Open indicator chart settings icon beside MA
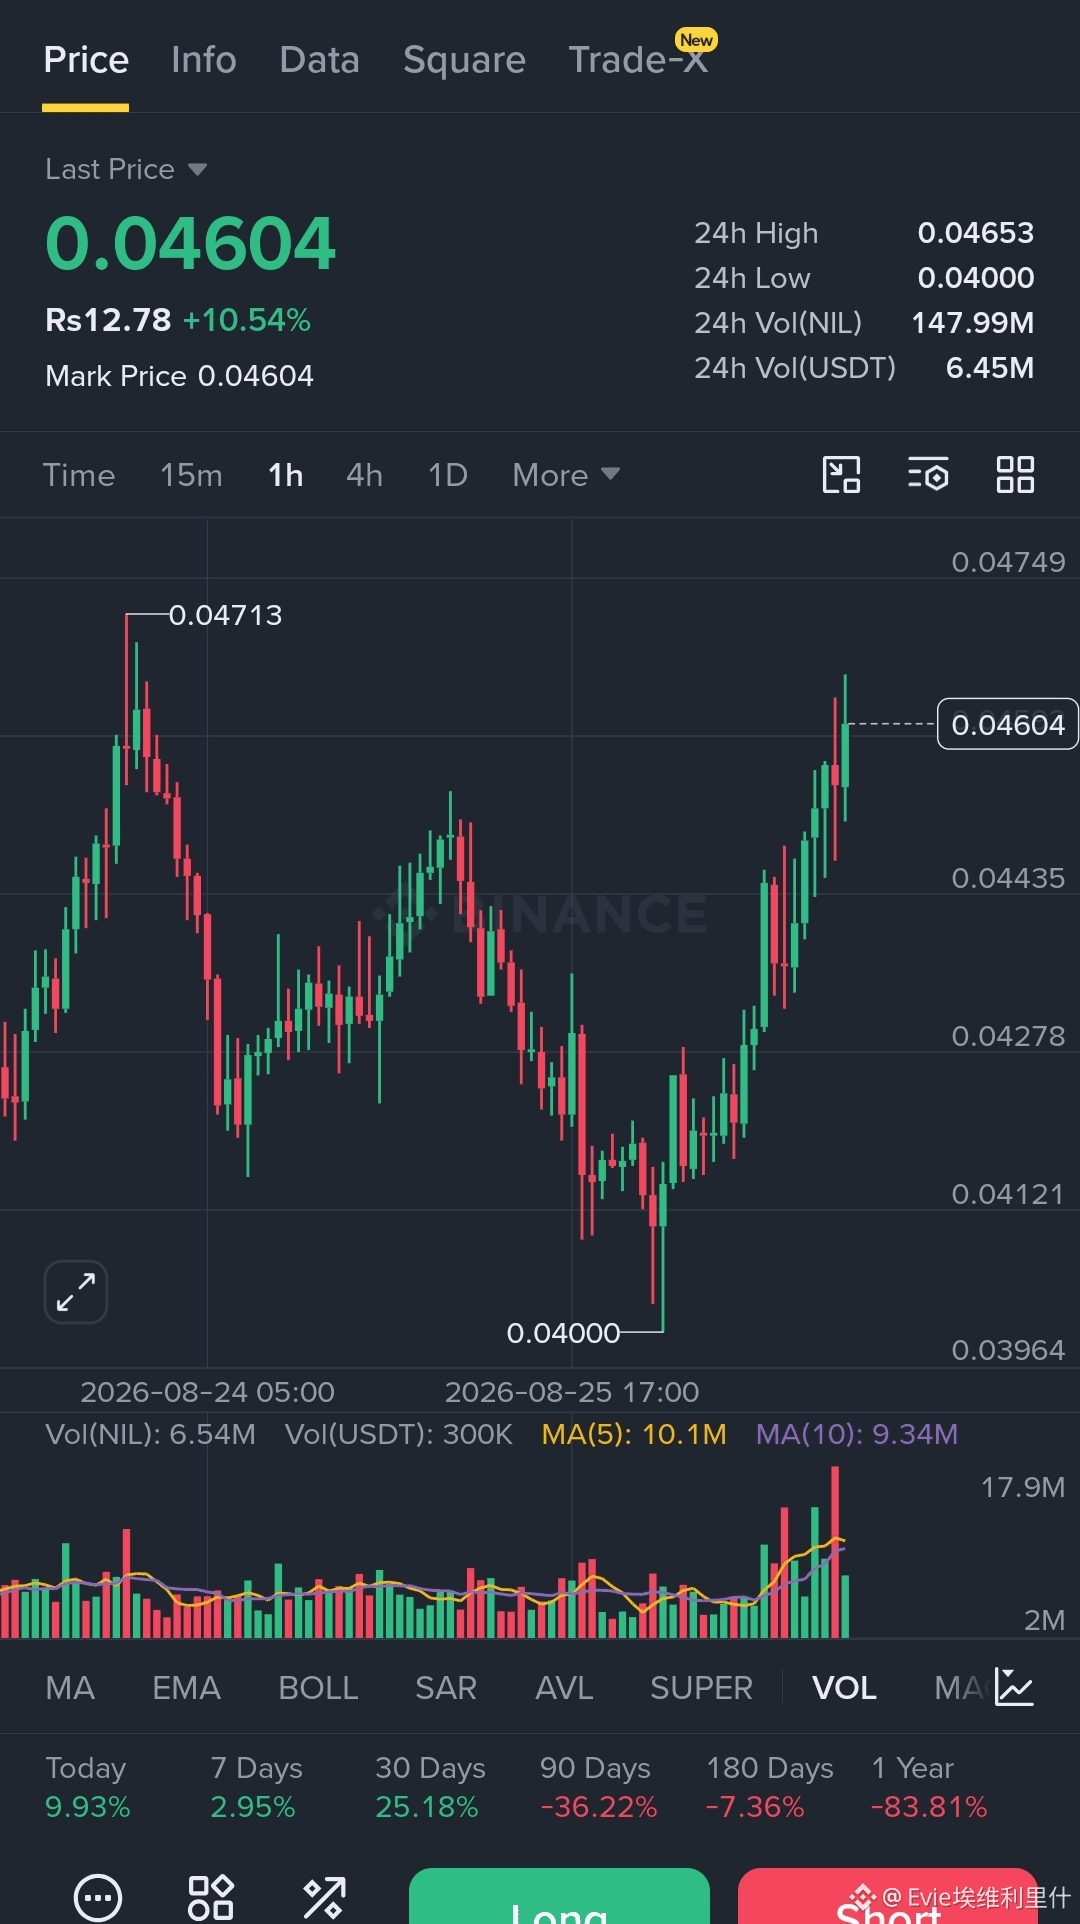 pyautogui.click(x=1014, y=1687)
